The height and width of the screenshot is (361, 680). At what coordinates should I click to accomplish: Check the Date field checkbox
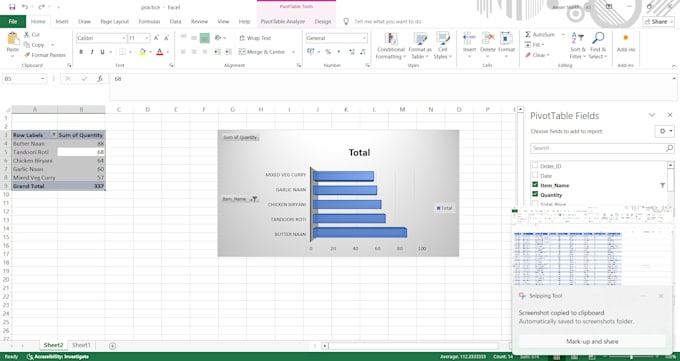[535, 175]
